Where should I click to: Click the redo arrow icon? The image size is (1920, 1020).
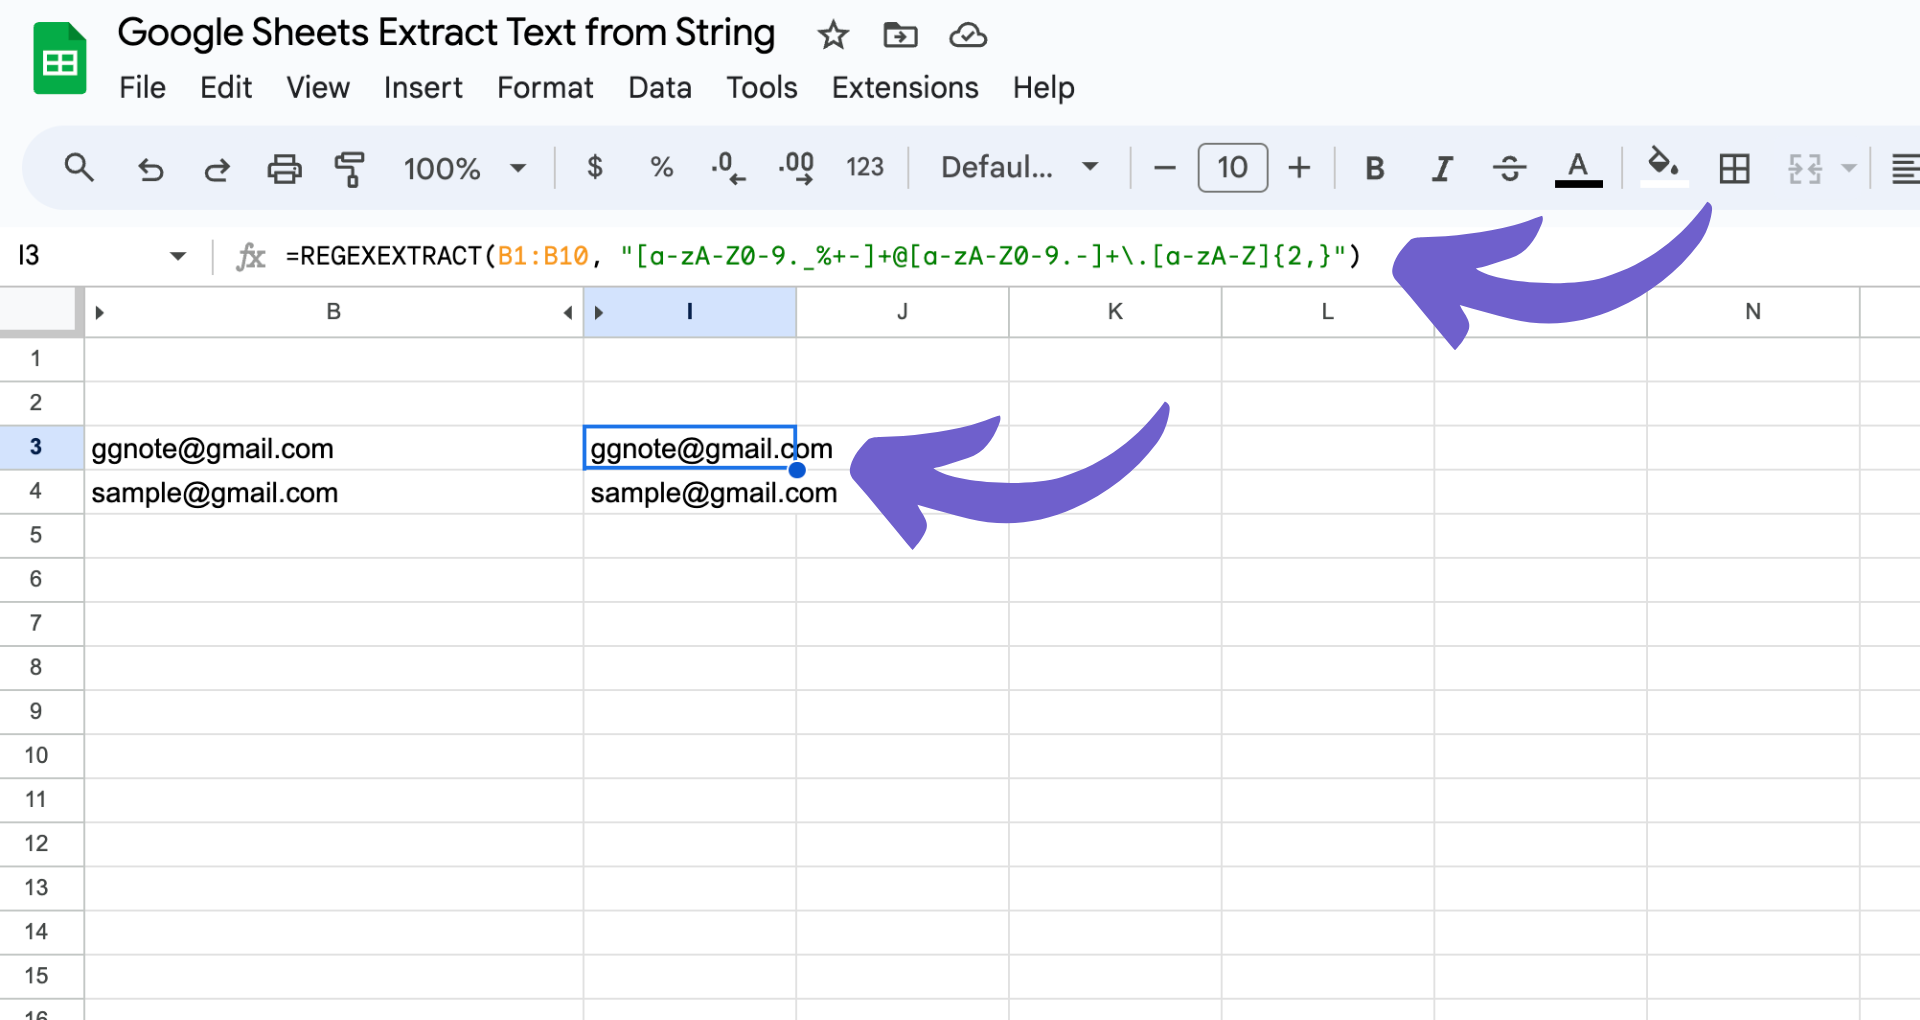tap(217, 169)
